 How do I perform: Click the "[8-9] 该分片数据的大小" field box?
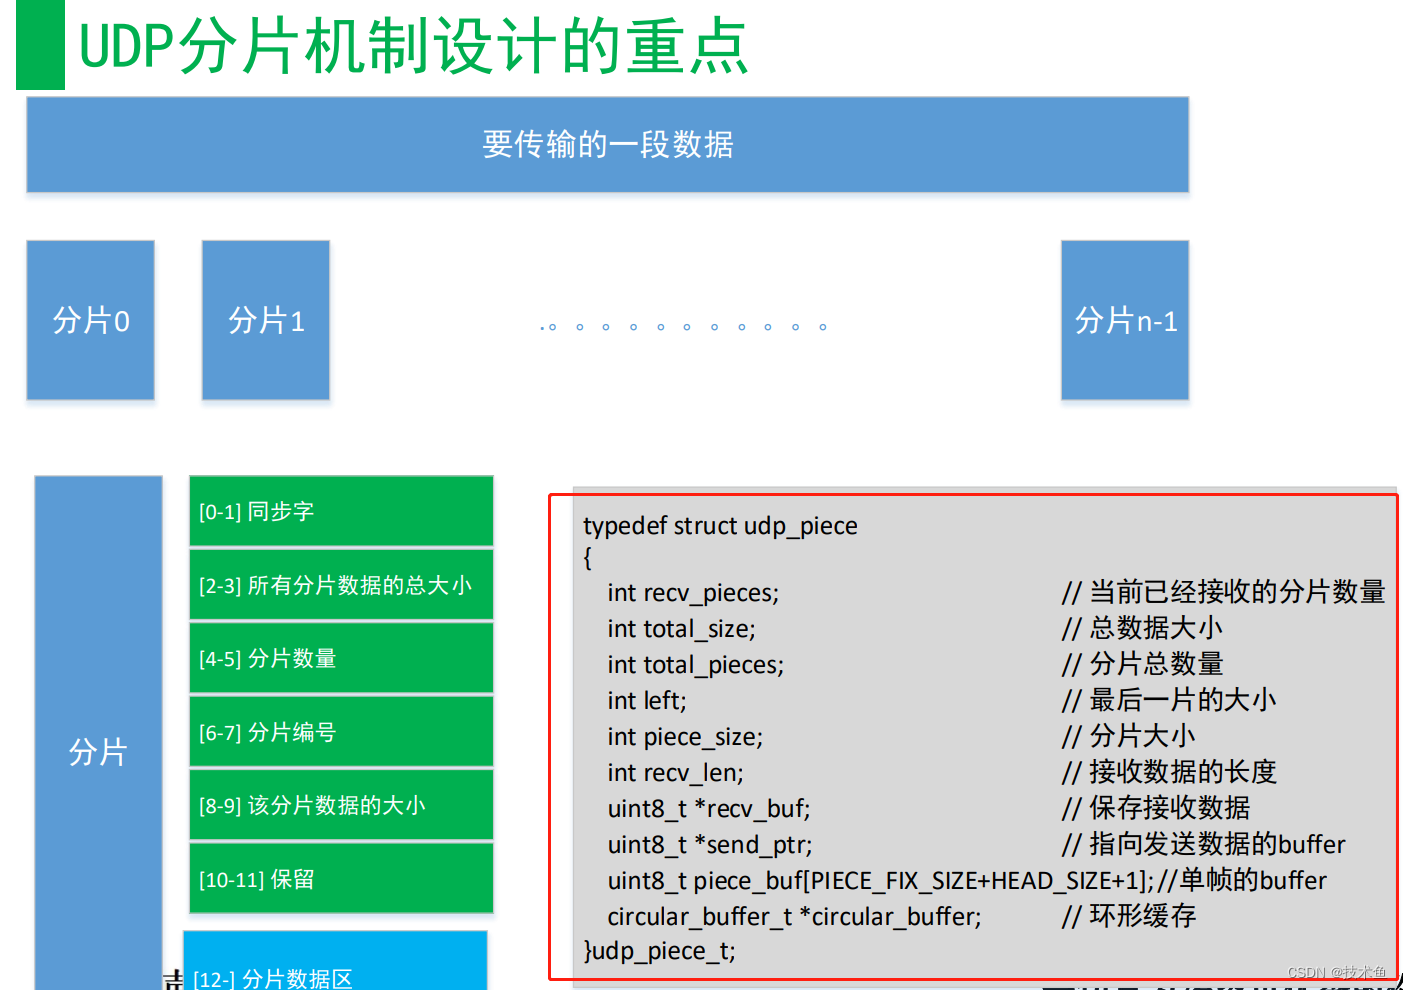[x=341, y=805]
